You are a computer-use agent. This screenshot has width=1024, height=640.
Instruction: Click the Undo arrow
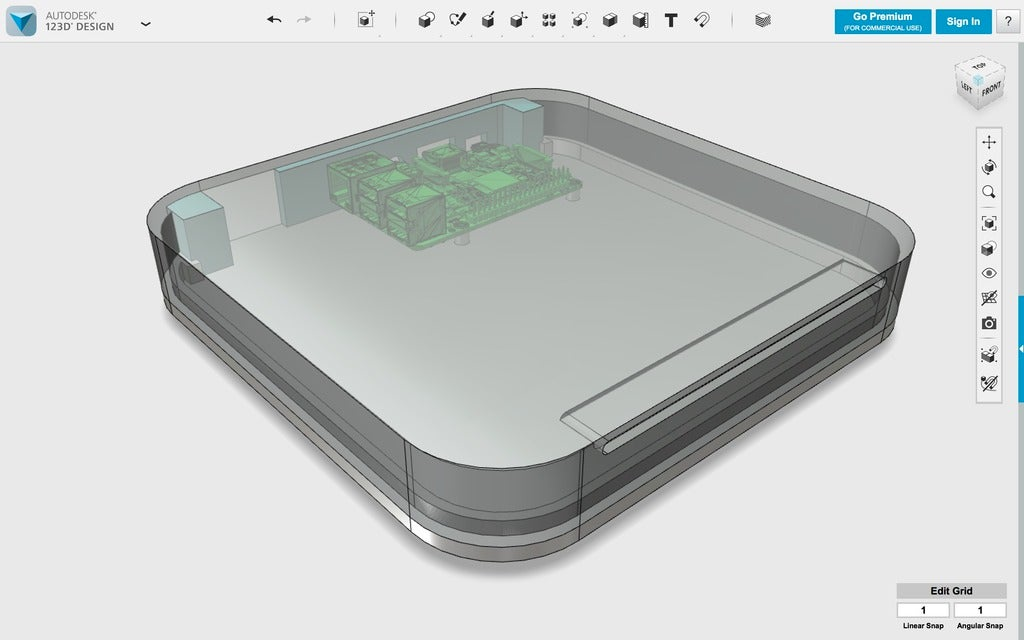click(274, 20)
